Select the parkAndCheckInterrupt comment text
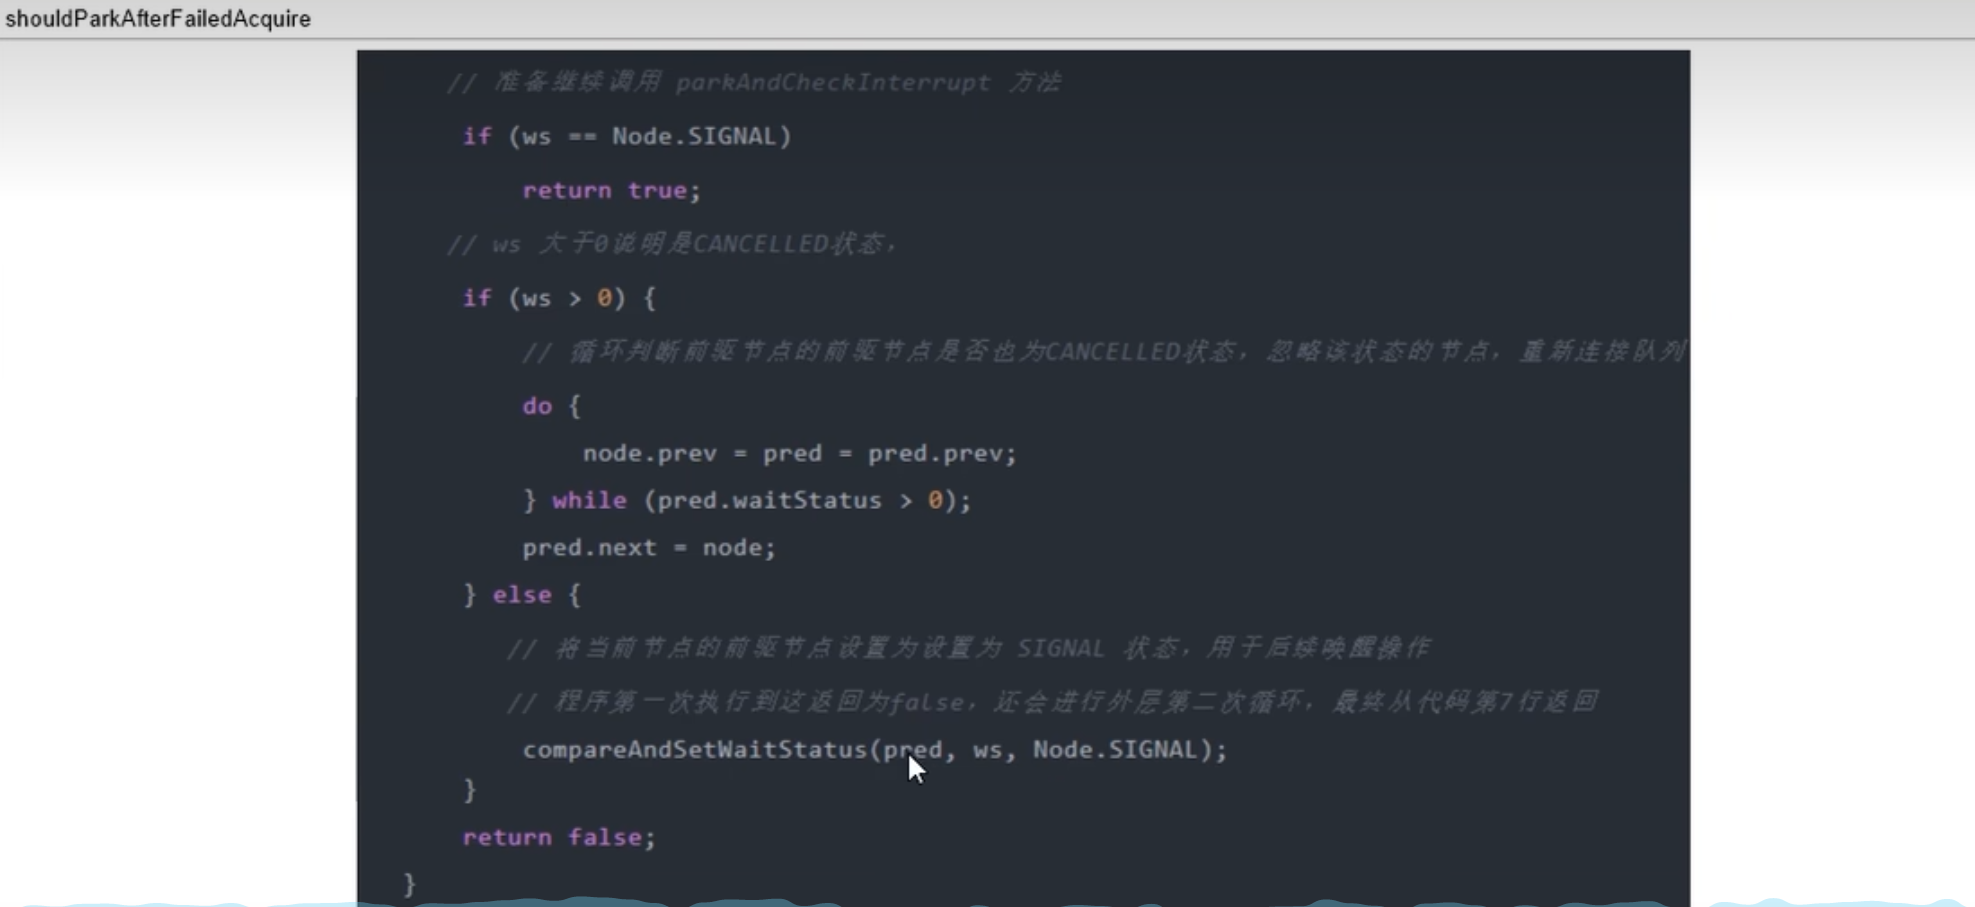 pos(750,82)
